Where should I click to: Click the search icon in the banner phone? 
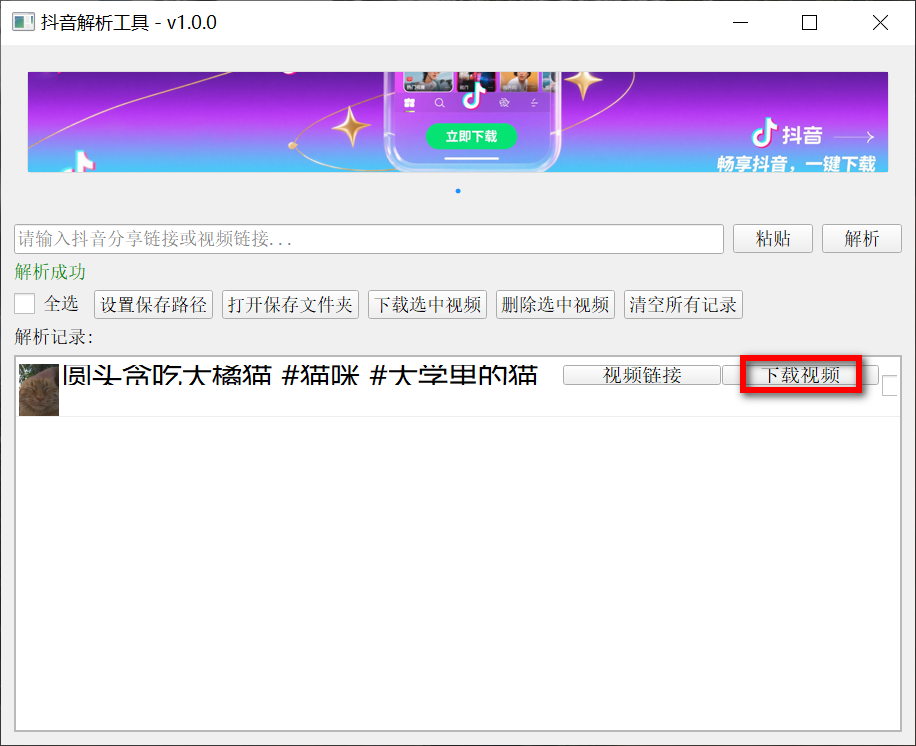click(x=440, y=103)
